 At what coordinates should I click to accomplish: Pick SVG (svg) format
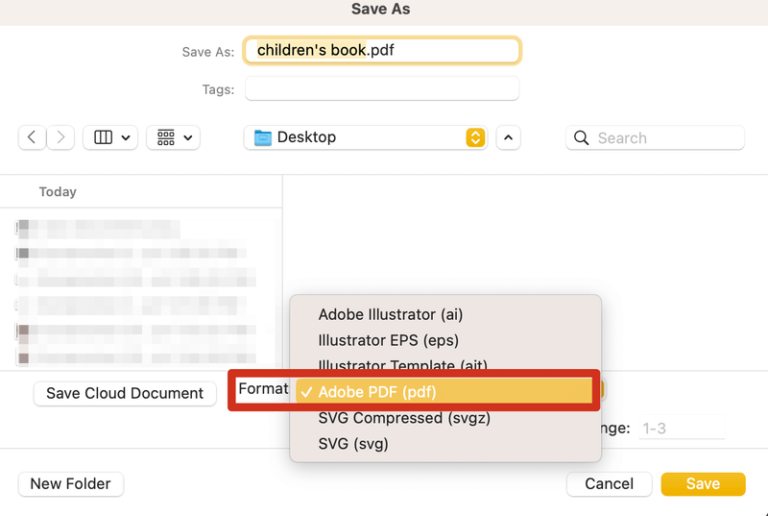(x=353, y=443)
